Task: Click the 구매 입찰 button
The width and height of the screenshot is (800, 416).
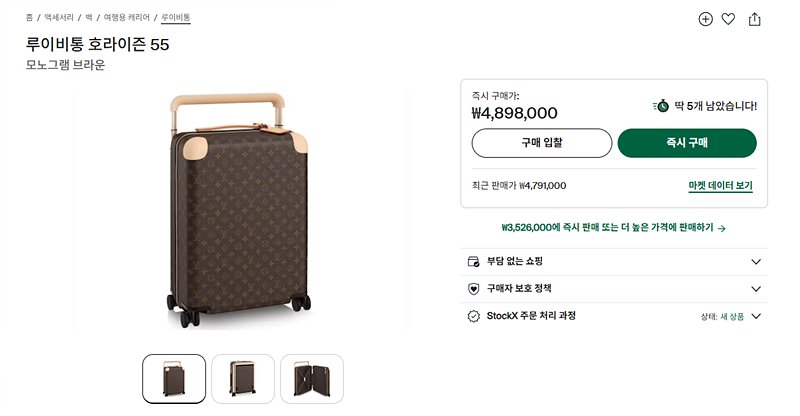Action: [x=541, y=143]
